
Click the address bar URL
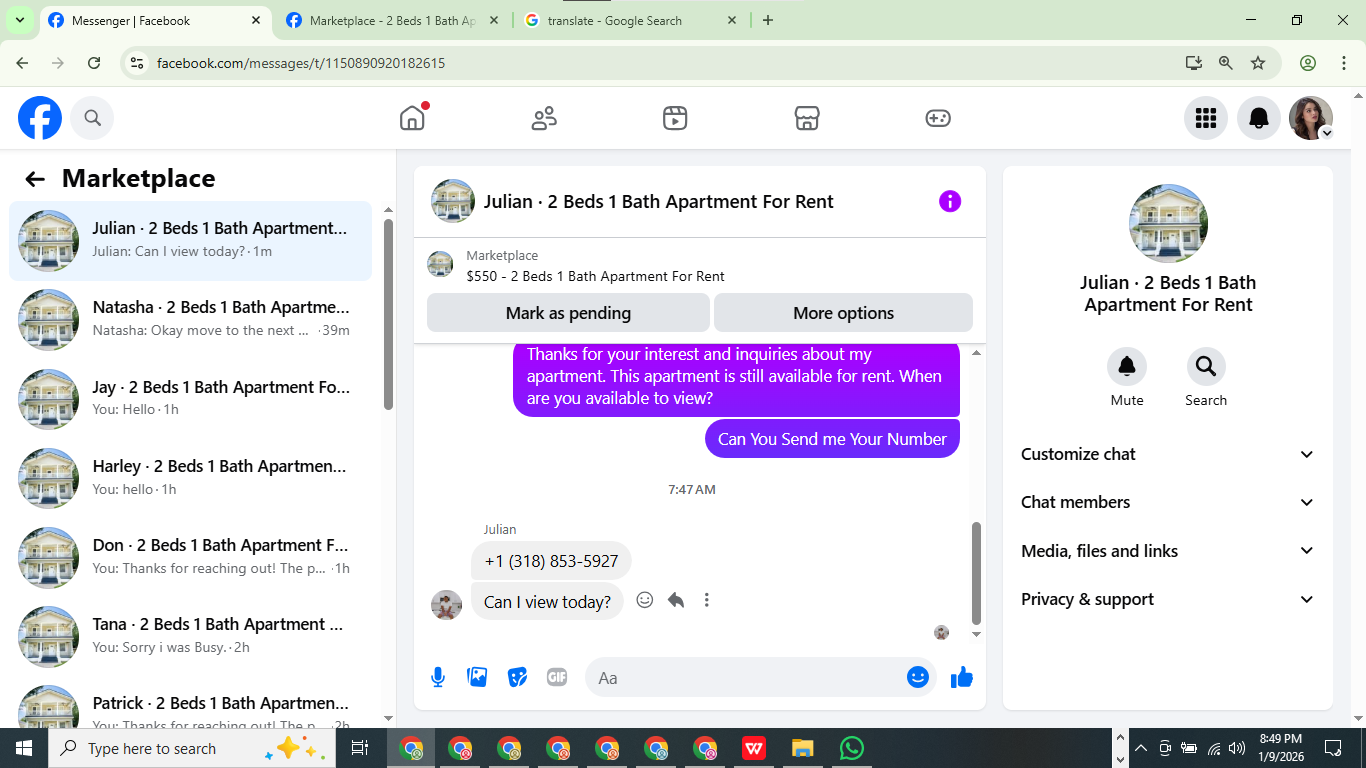point(301,63)
